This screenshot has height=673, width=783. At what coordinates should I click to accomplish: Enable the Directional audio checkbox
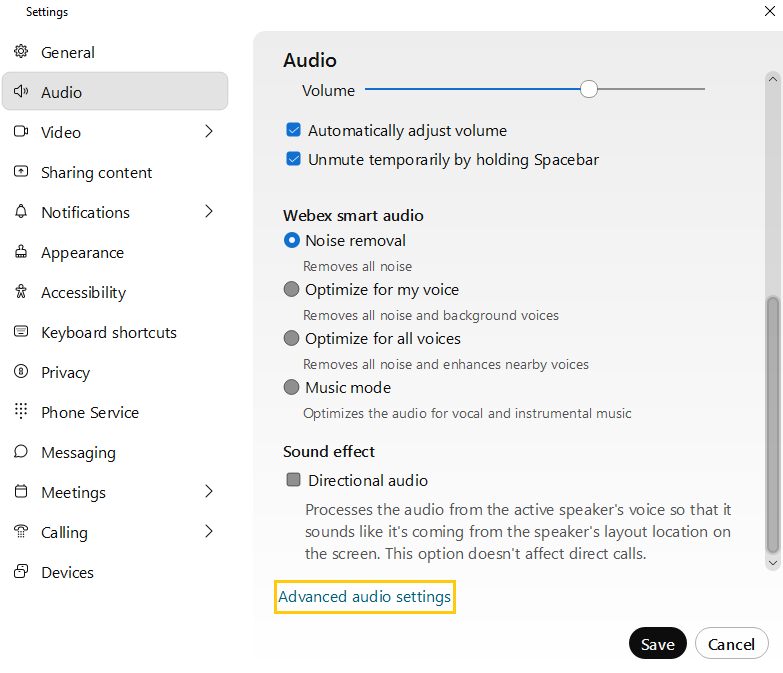pos(294,480)
